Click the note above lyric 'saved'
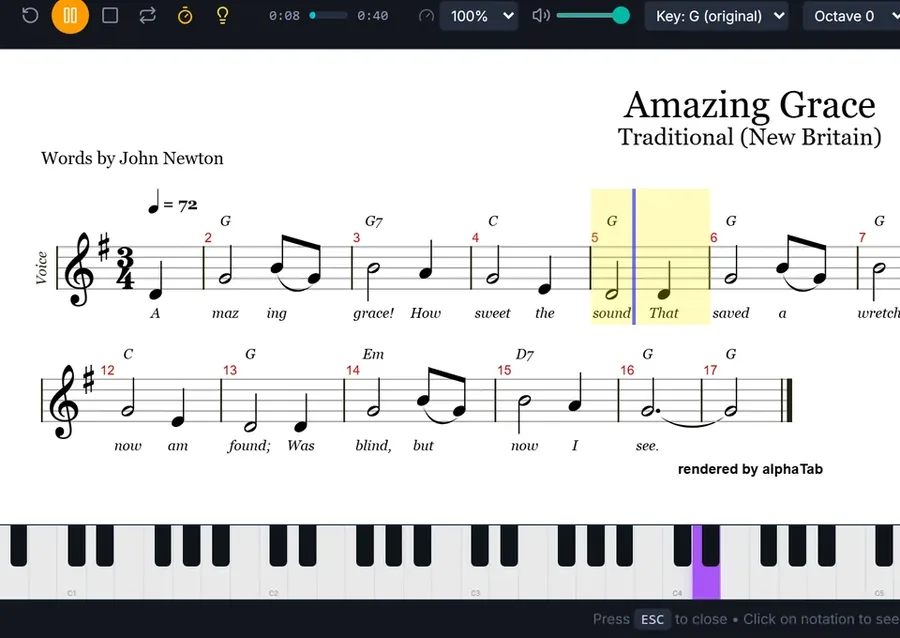 point(730,278)
